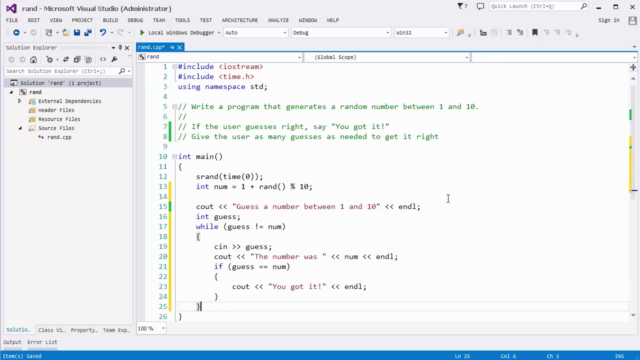Viewport: 640px width, 360px height.
Task: Open the feedback speech bubble icon
Action: point(480,6)
